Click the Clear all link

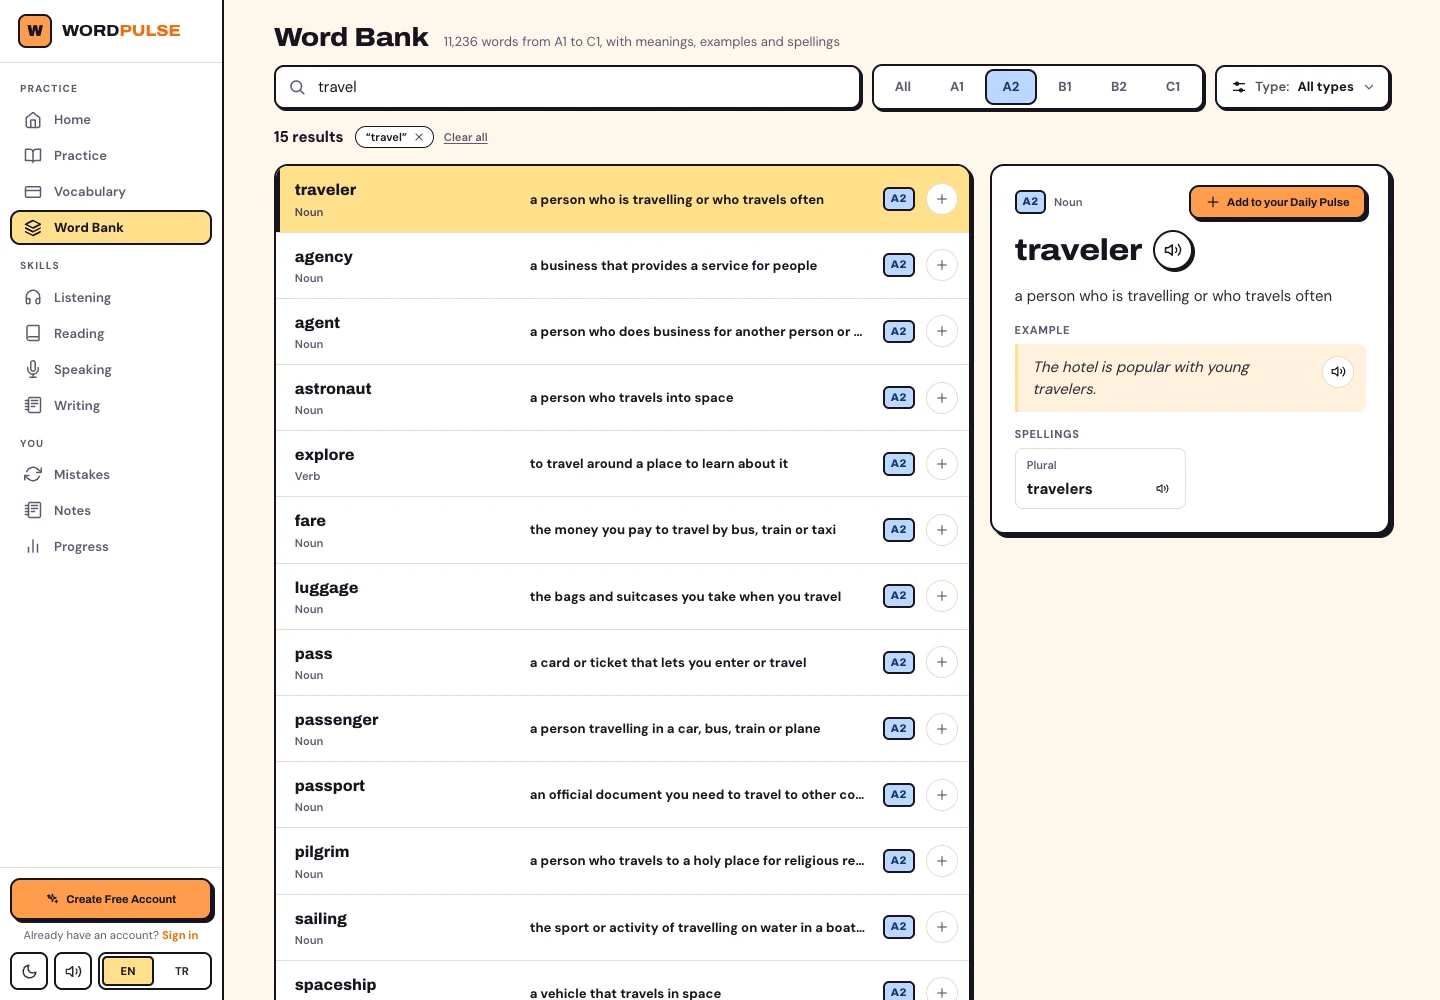pyautogui.click(x=466, y=137)
